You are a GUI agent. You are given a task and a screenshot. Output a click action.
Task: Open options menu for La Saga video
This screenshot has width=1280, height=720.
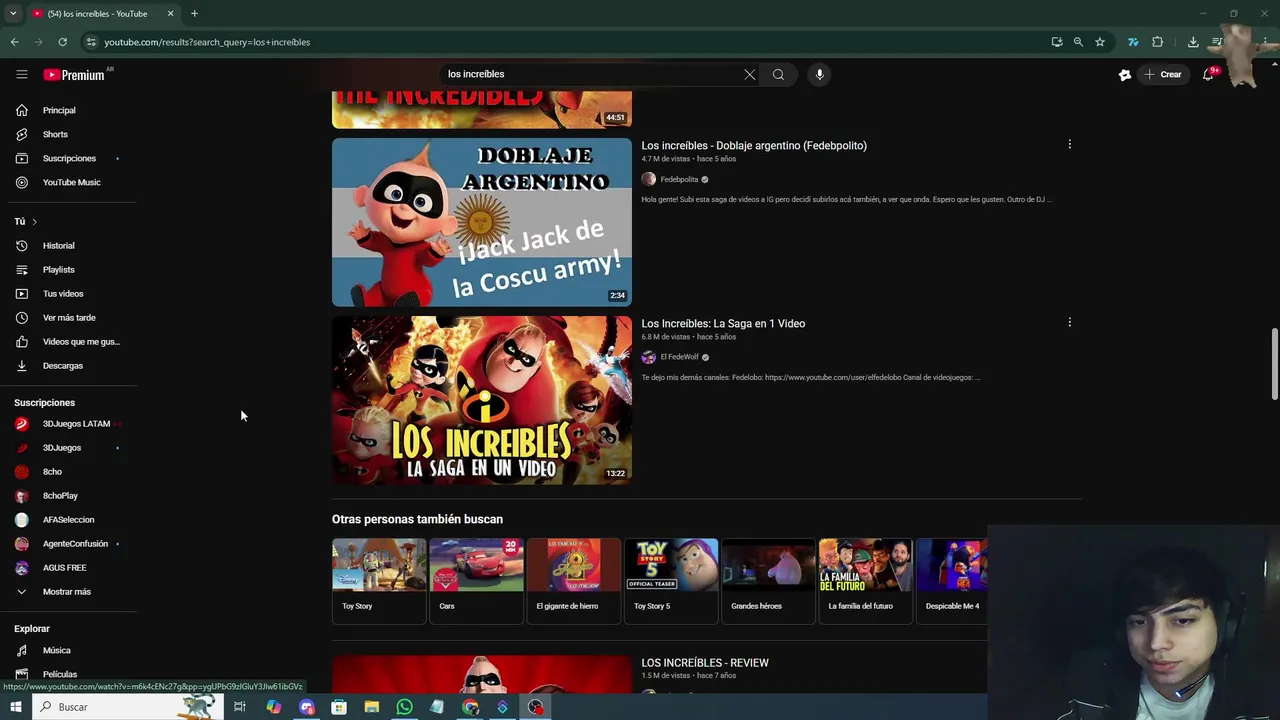pos(1069,322)
